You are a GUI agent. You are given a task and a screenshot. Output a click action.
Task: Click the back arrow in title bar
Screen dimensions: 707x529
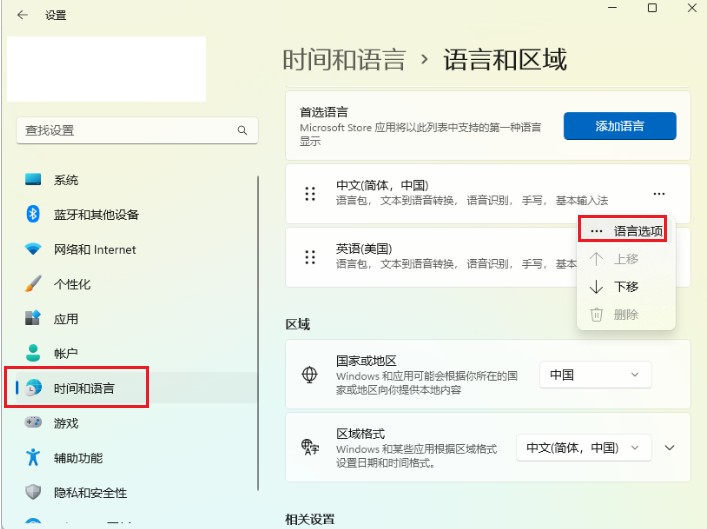(22, 15)
